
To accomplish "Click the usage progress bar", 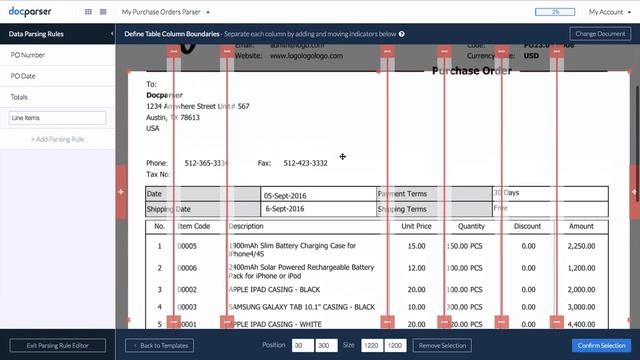I will point(555,12).
